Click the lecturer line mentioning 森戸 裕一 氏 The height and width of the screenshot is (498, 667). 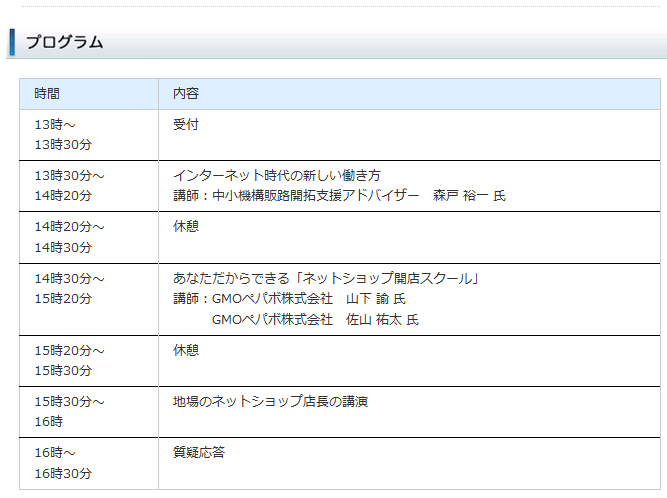[339, 196]
